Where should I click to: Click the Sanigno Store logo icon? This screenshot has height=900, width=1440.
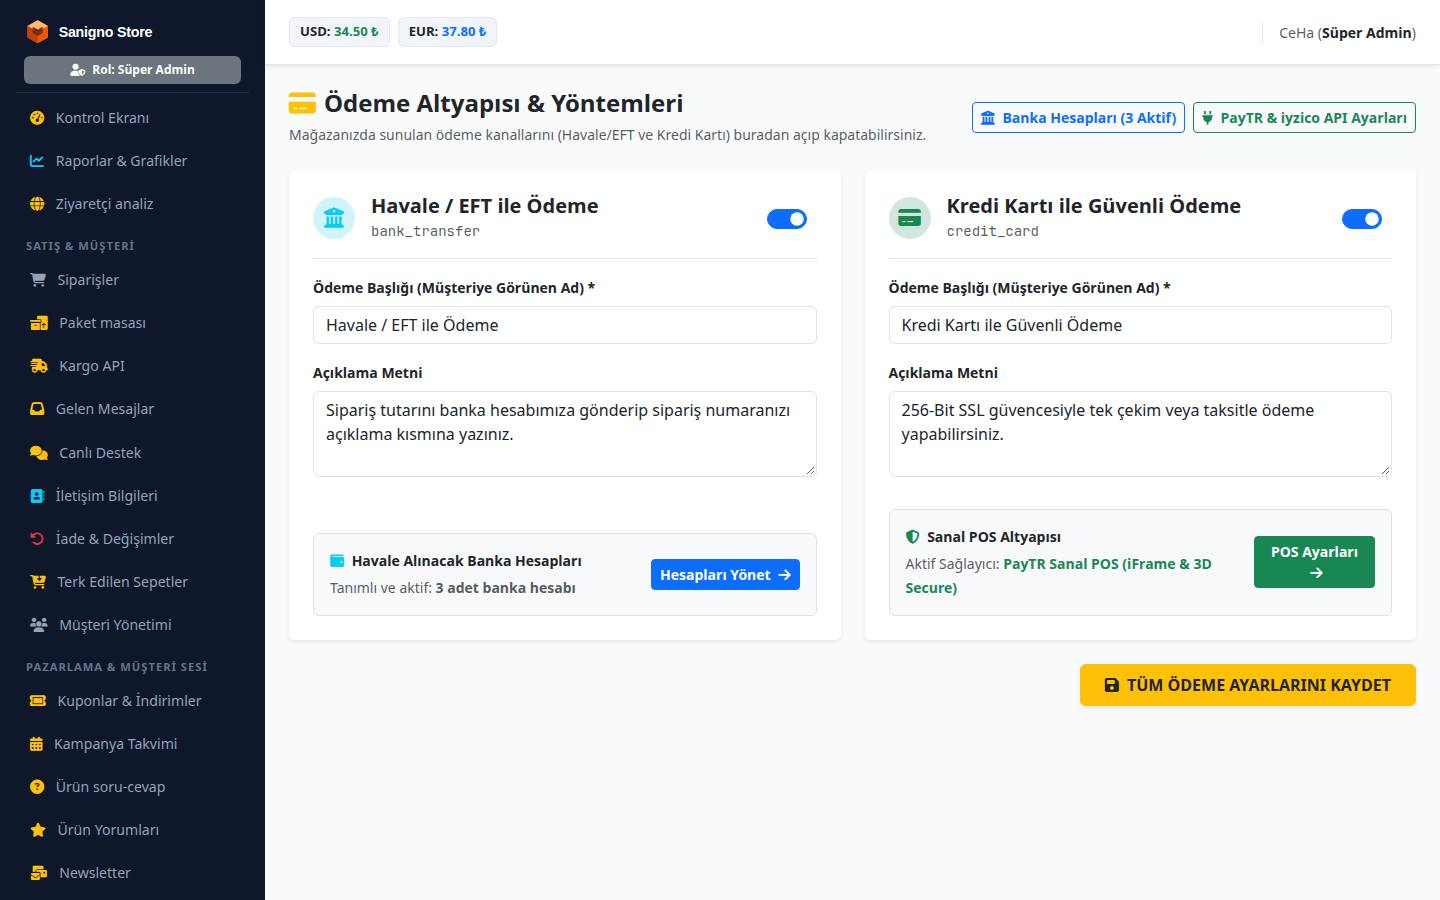pyautogui.click(x=37, y=32)
